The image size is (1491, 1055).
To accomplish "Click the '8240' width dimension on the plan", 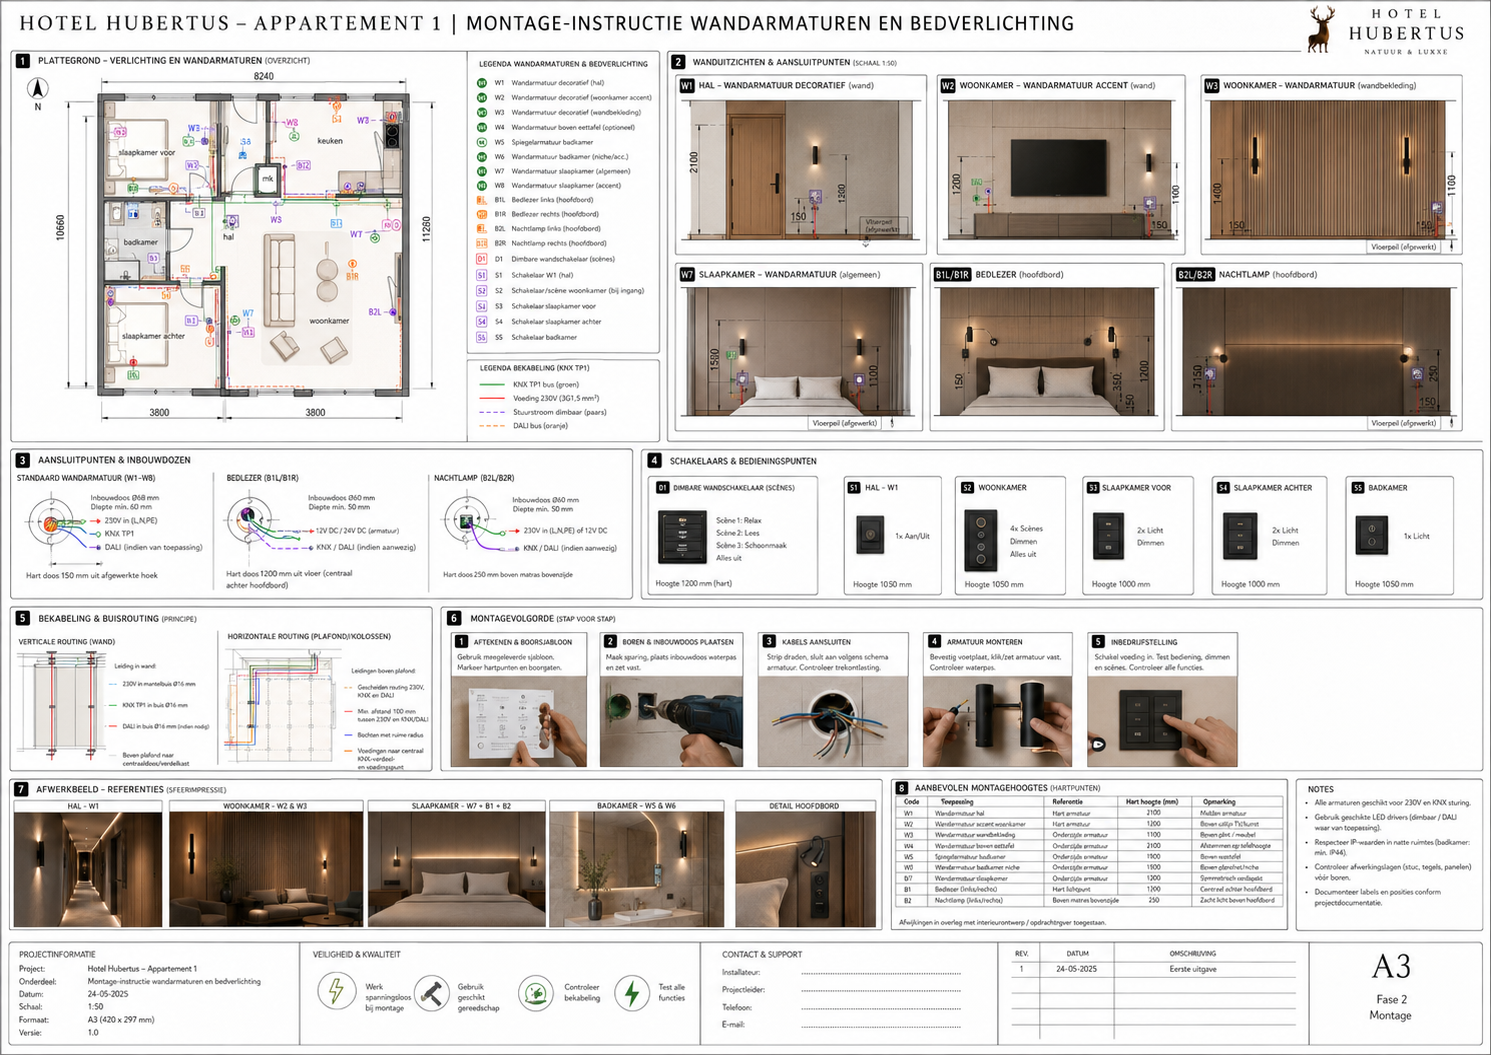I will pyautogui.click(x=264, y=76).
